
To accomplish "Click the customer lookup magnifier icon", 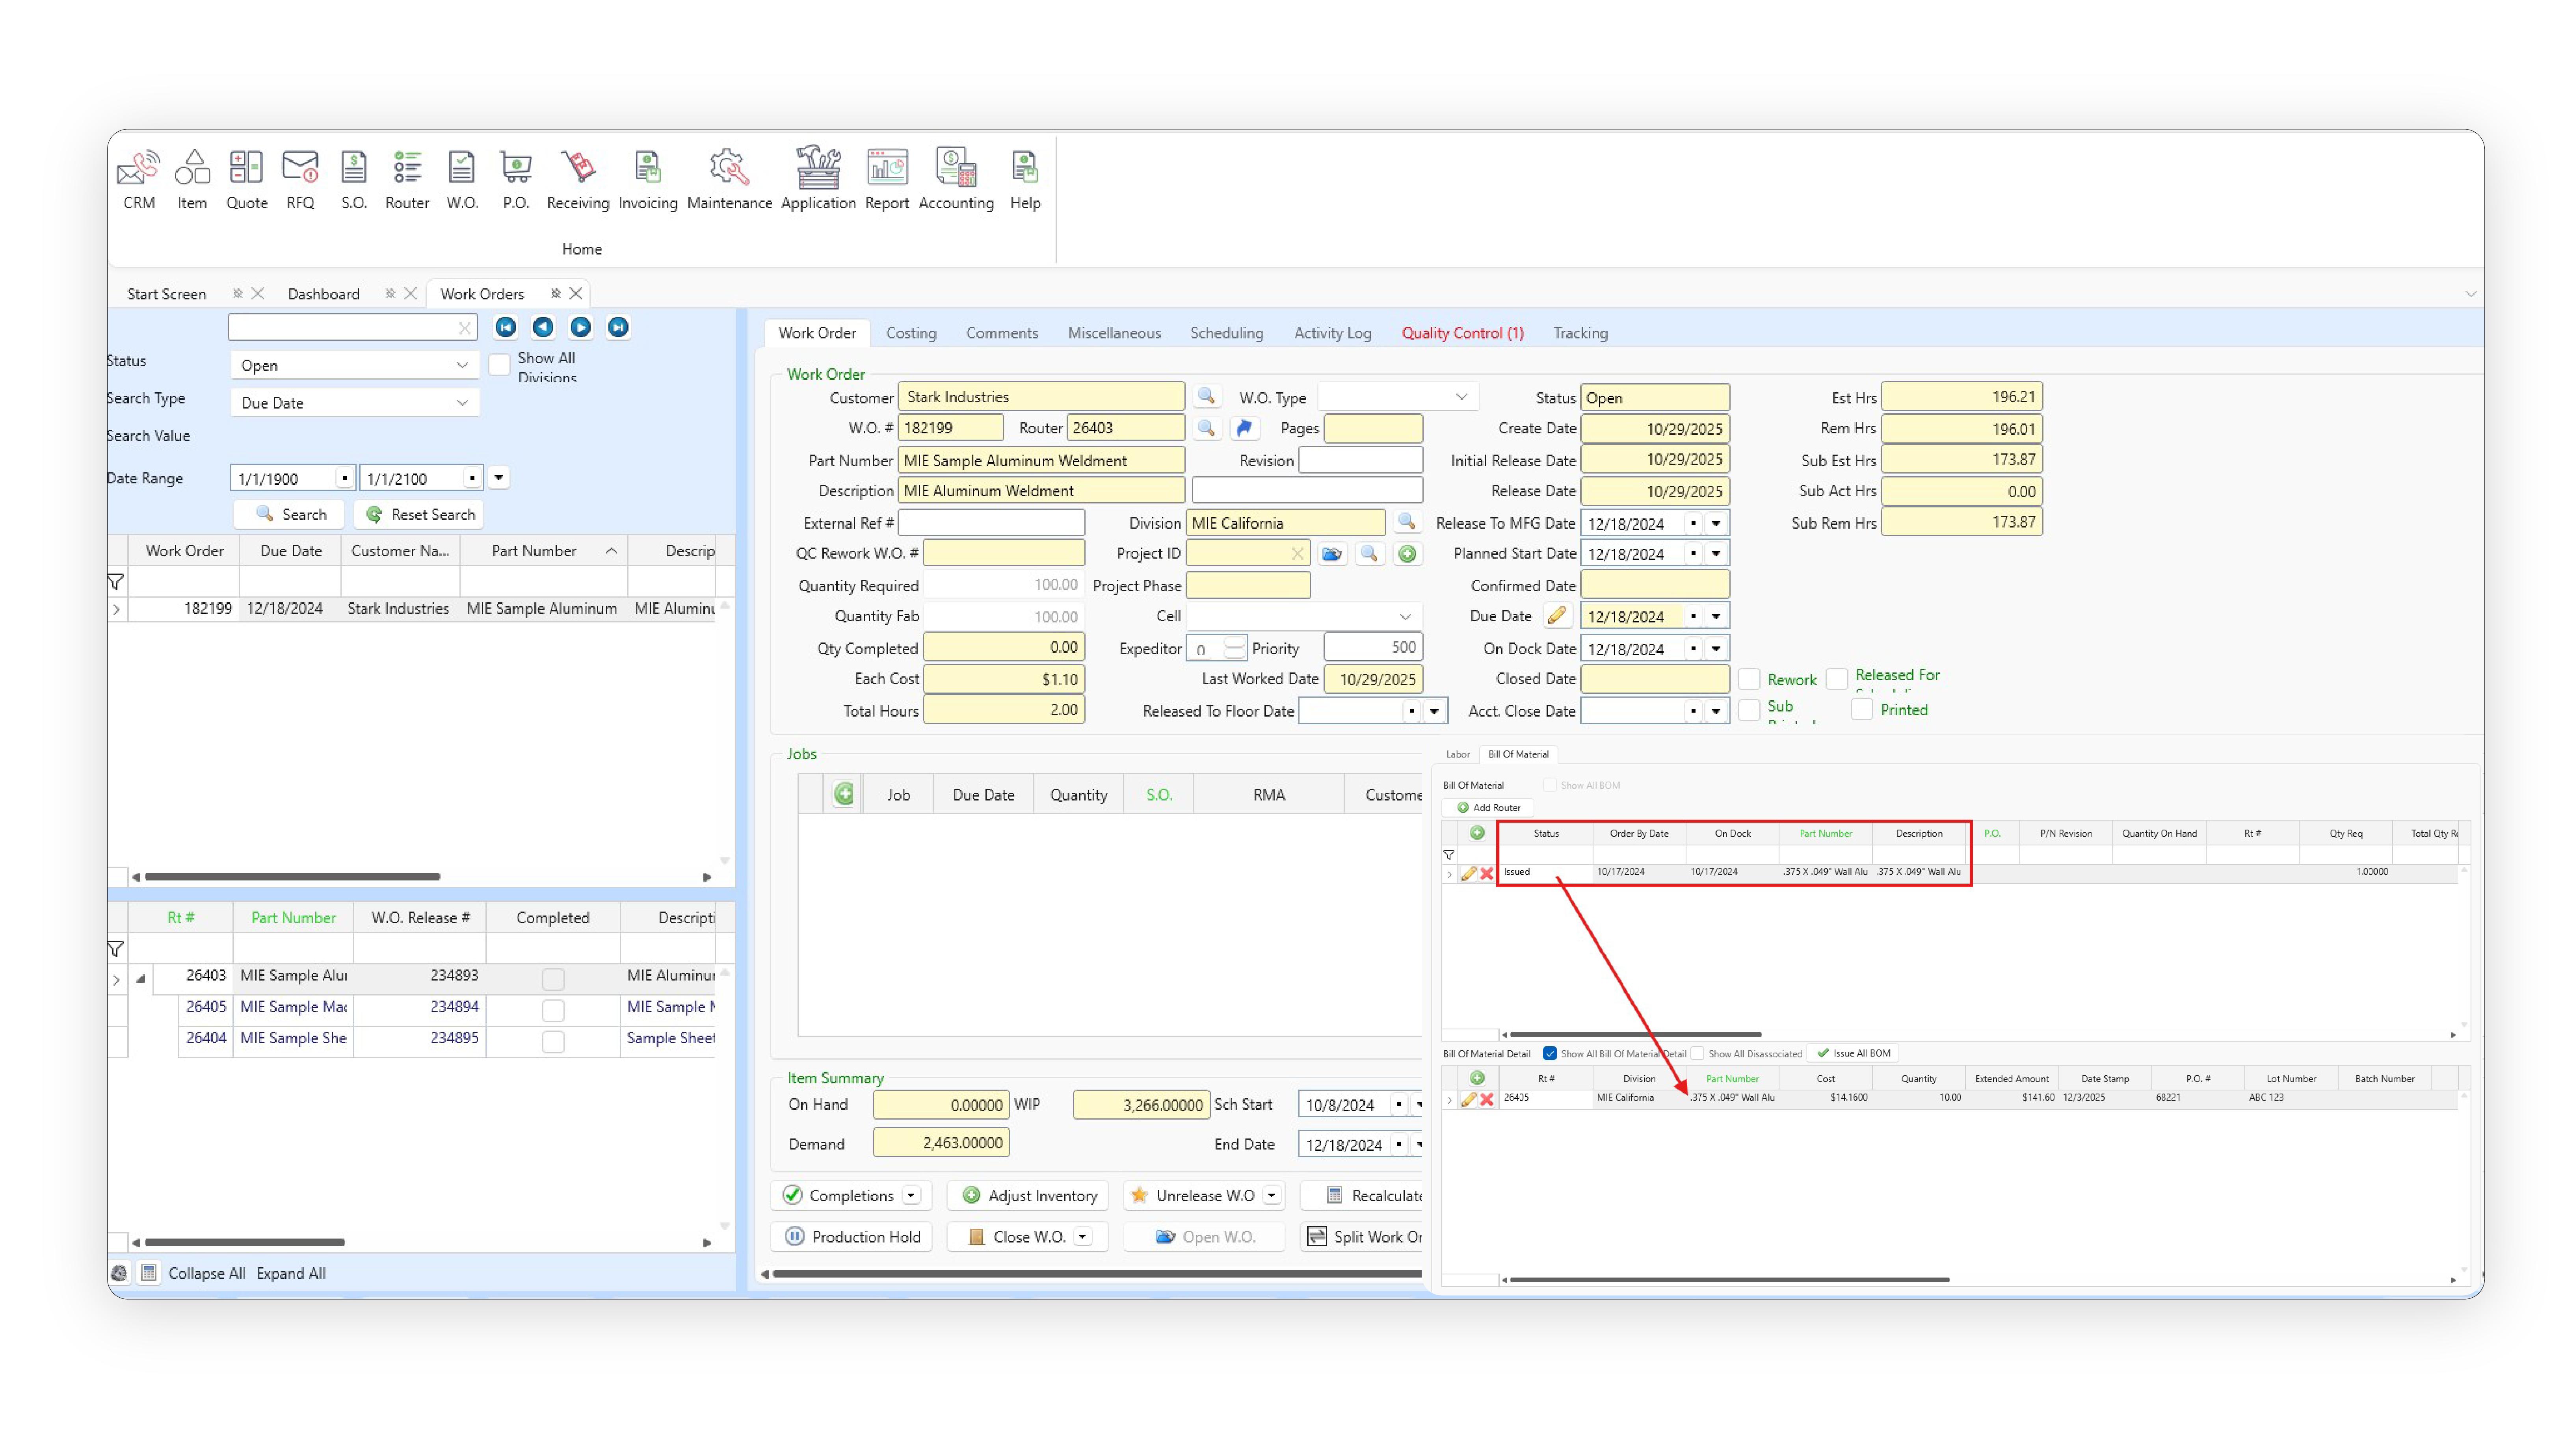I will point(1206,397).
